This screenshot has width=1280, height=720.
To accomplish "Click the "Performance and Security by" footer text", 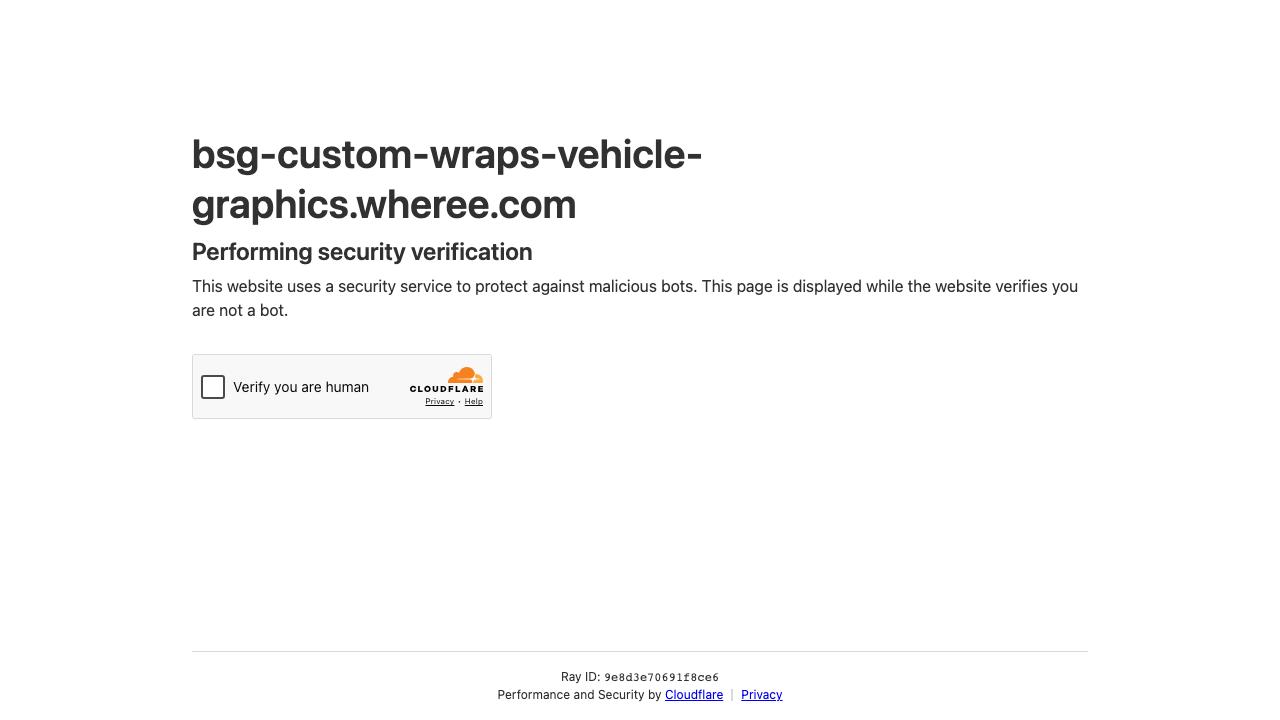I will click(579, 695).
